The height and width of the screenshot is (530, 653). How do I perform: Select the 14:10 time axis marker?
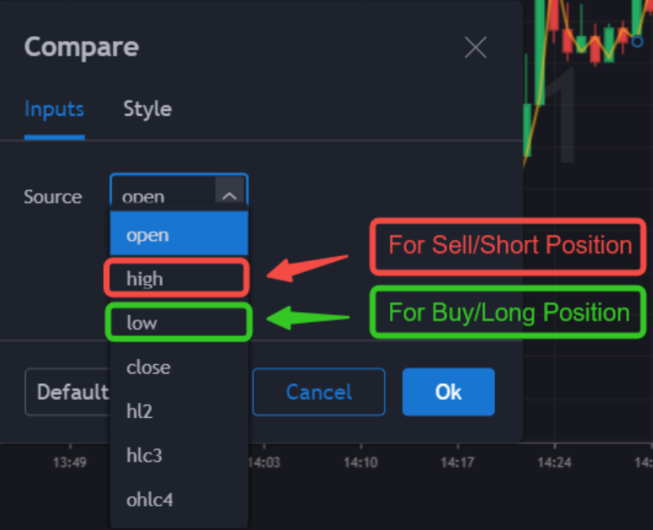360,463
